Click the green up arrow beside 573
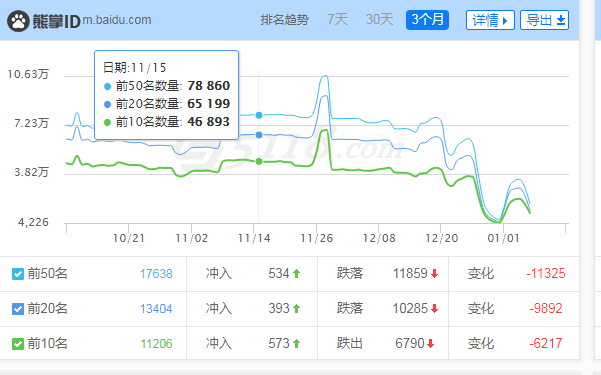This screenshot has width=601, height=375. coord(296,343)
